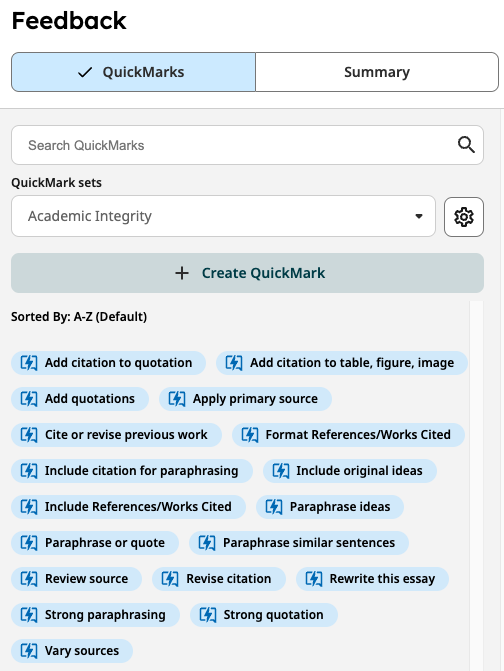Click the icon beside Vary sources

(x=29, y=650)
